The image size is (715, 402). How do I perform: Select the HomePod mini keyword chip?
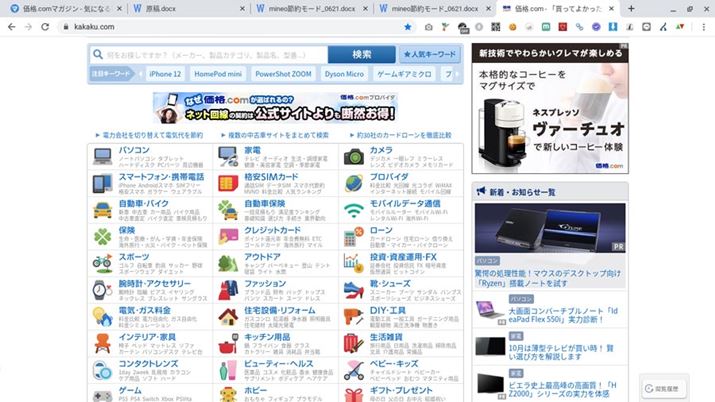click(x=218, y=74)
